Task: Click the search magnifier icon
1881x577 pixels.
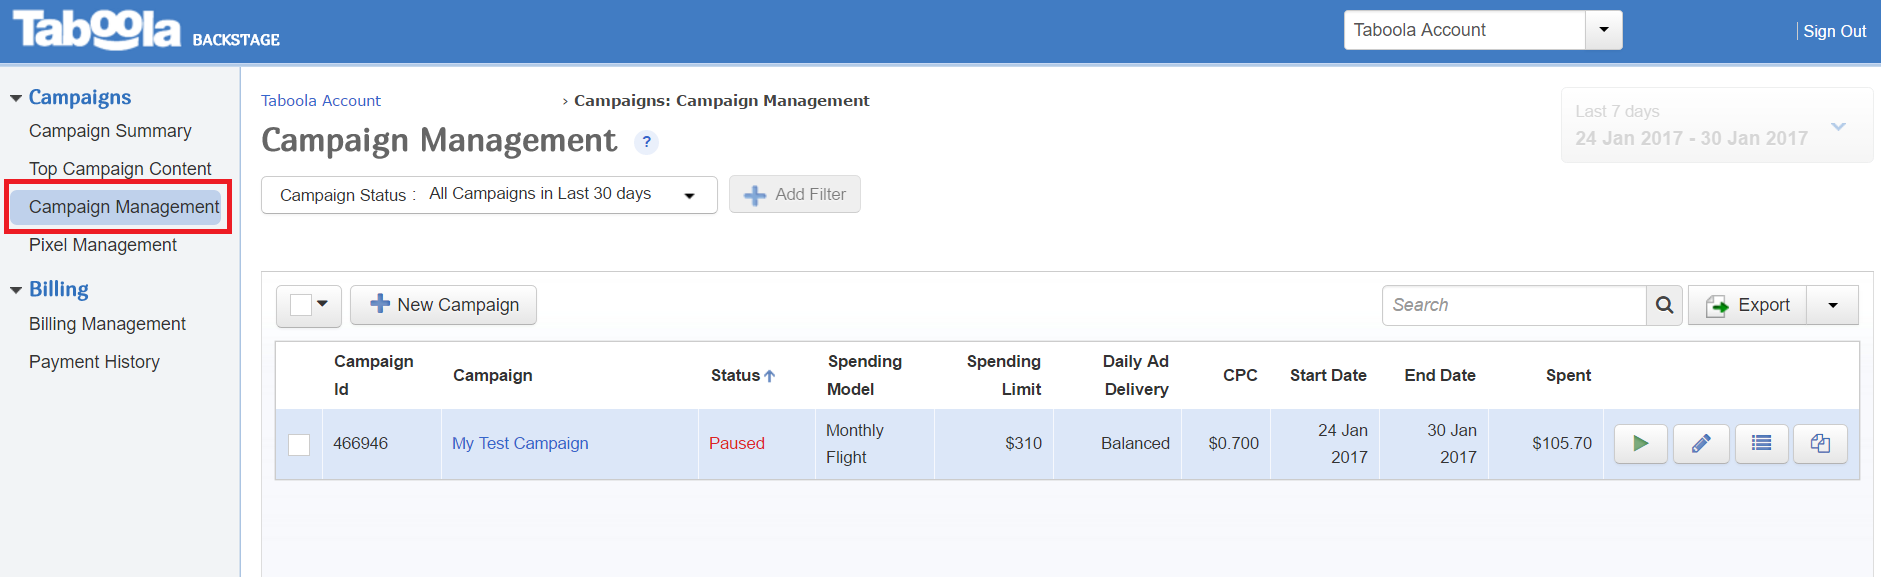Action: (1664, 305)
